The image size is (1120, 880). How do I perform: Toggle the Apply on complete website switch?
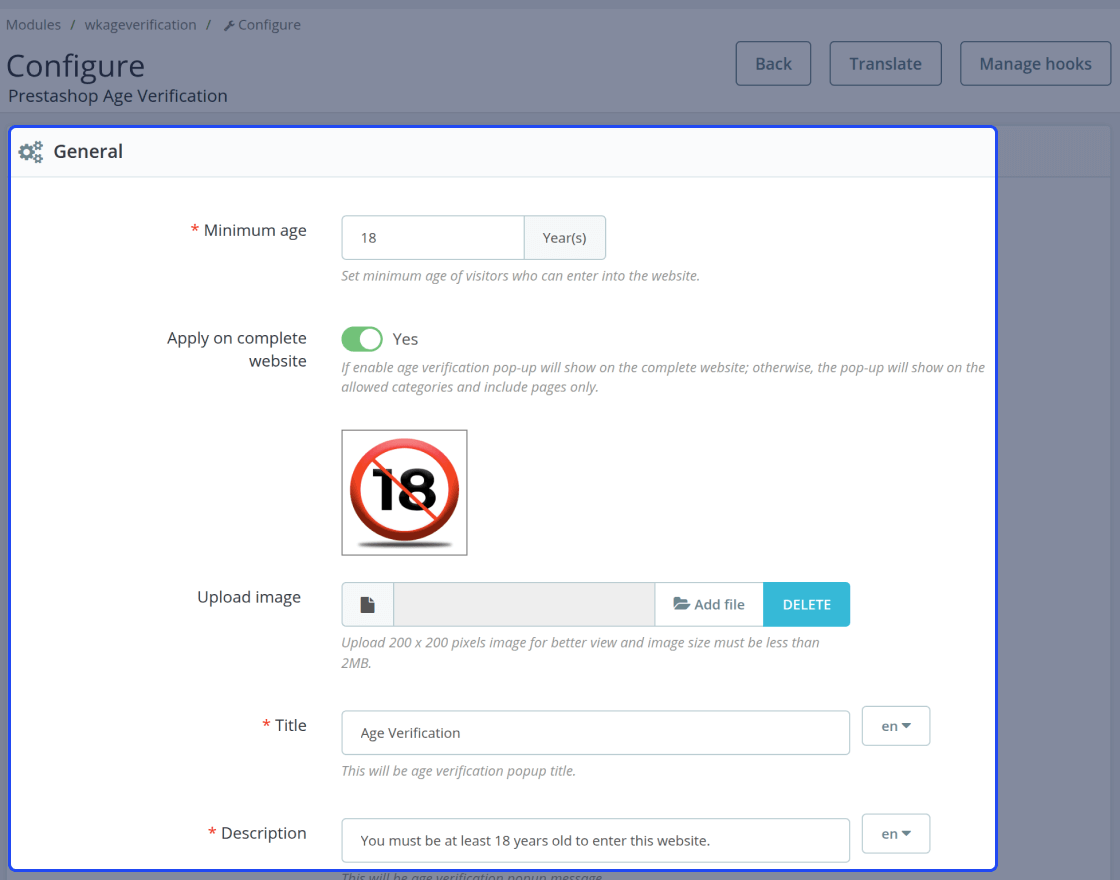click(x=362, y=339)
